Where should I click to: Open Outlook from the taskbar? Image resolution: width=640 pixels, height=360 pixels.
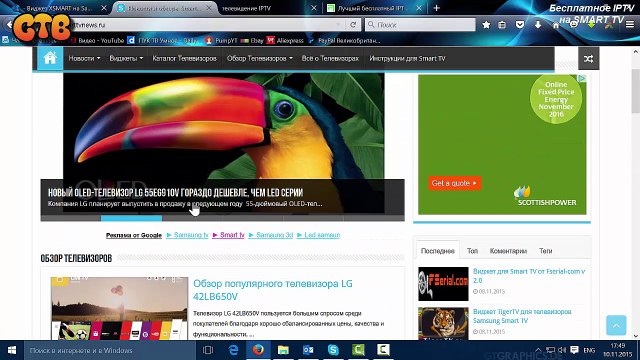tap(308, 350)
